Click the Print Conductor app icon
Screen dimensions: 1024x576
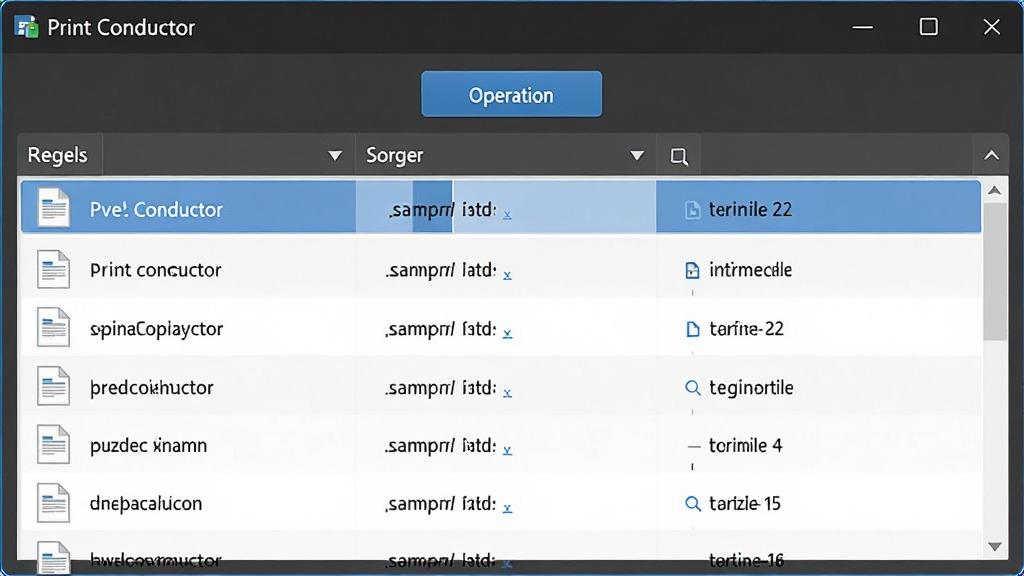click(26, 27)
